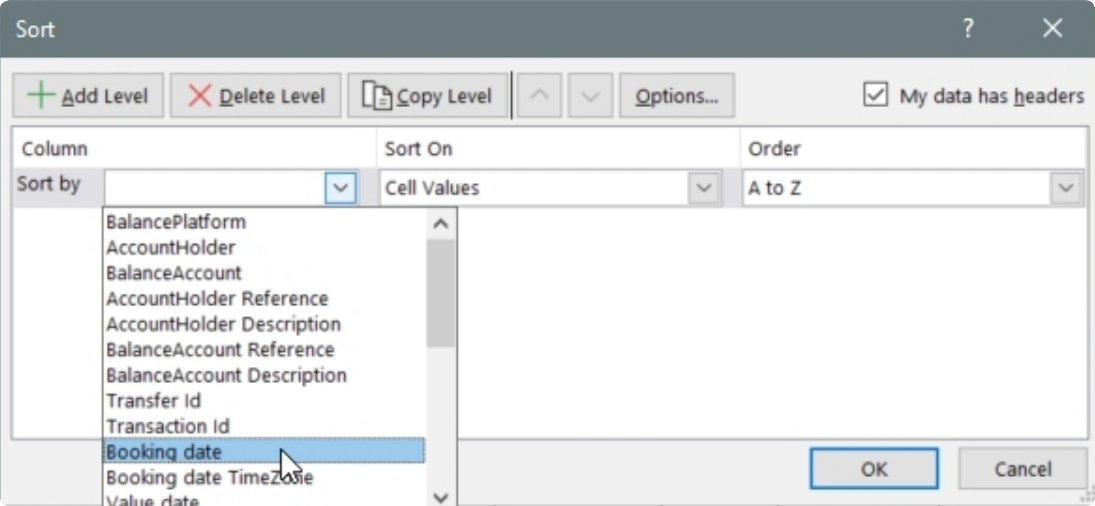Choose Transaction Id in the column list
The image size is (1095, 506).
pyautogui.click(x=168, y=427)
